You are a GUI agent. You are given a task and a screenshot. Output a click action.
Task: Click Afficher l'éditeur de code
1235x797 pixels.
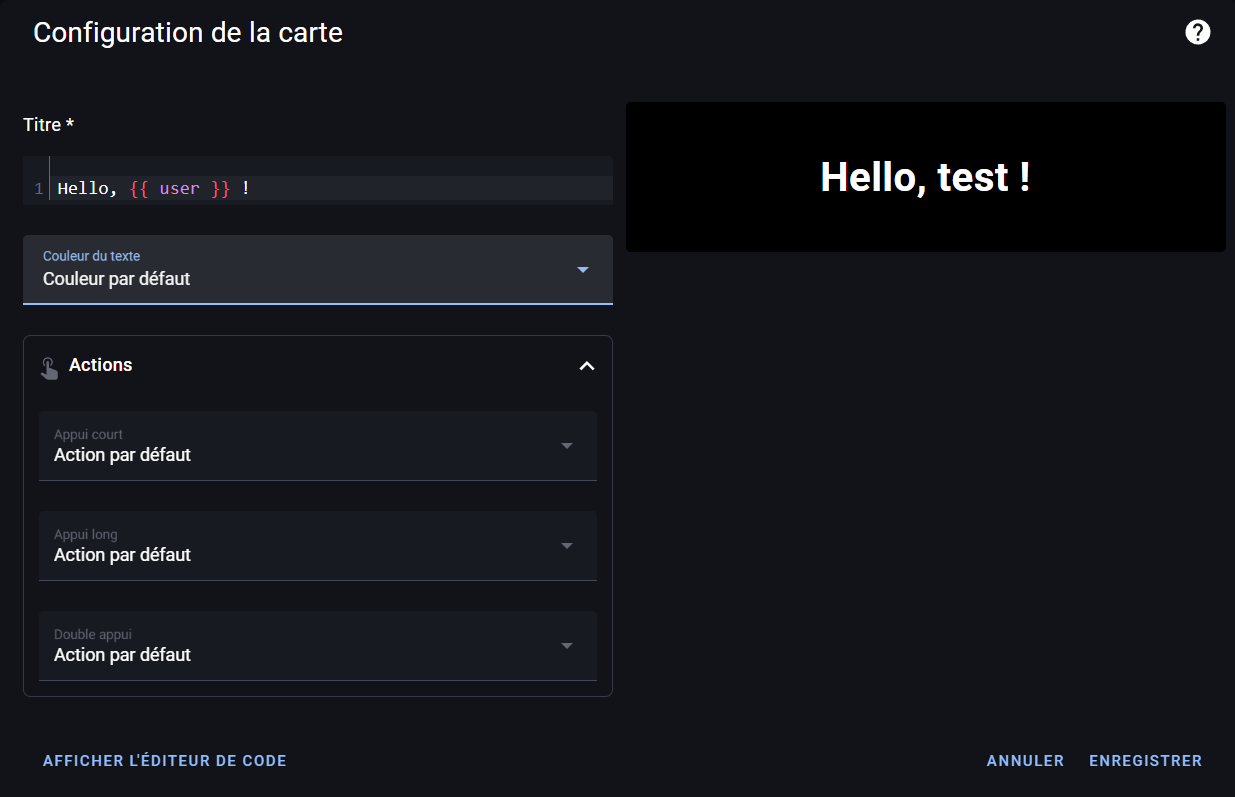click(x=165, y=760)
